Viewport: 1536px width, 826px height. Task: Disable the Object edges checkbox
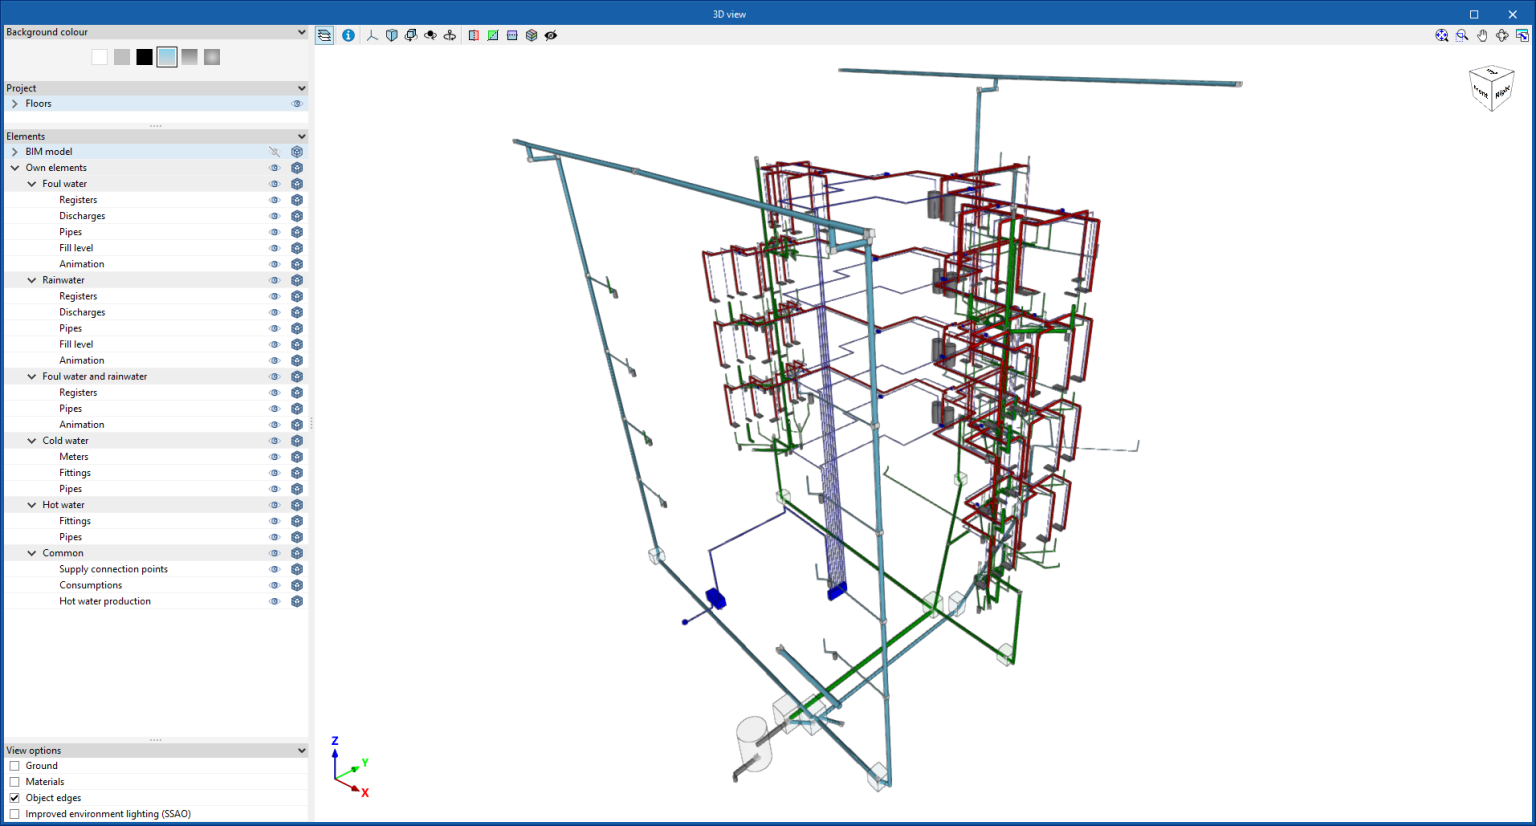click(x=14, y=797)
